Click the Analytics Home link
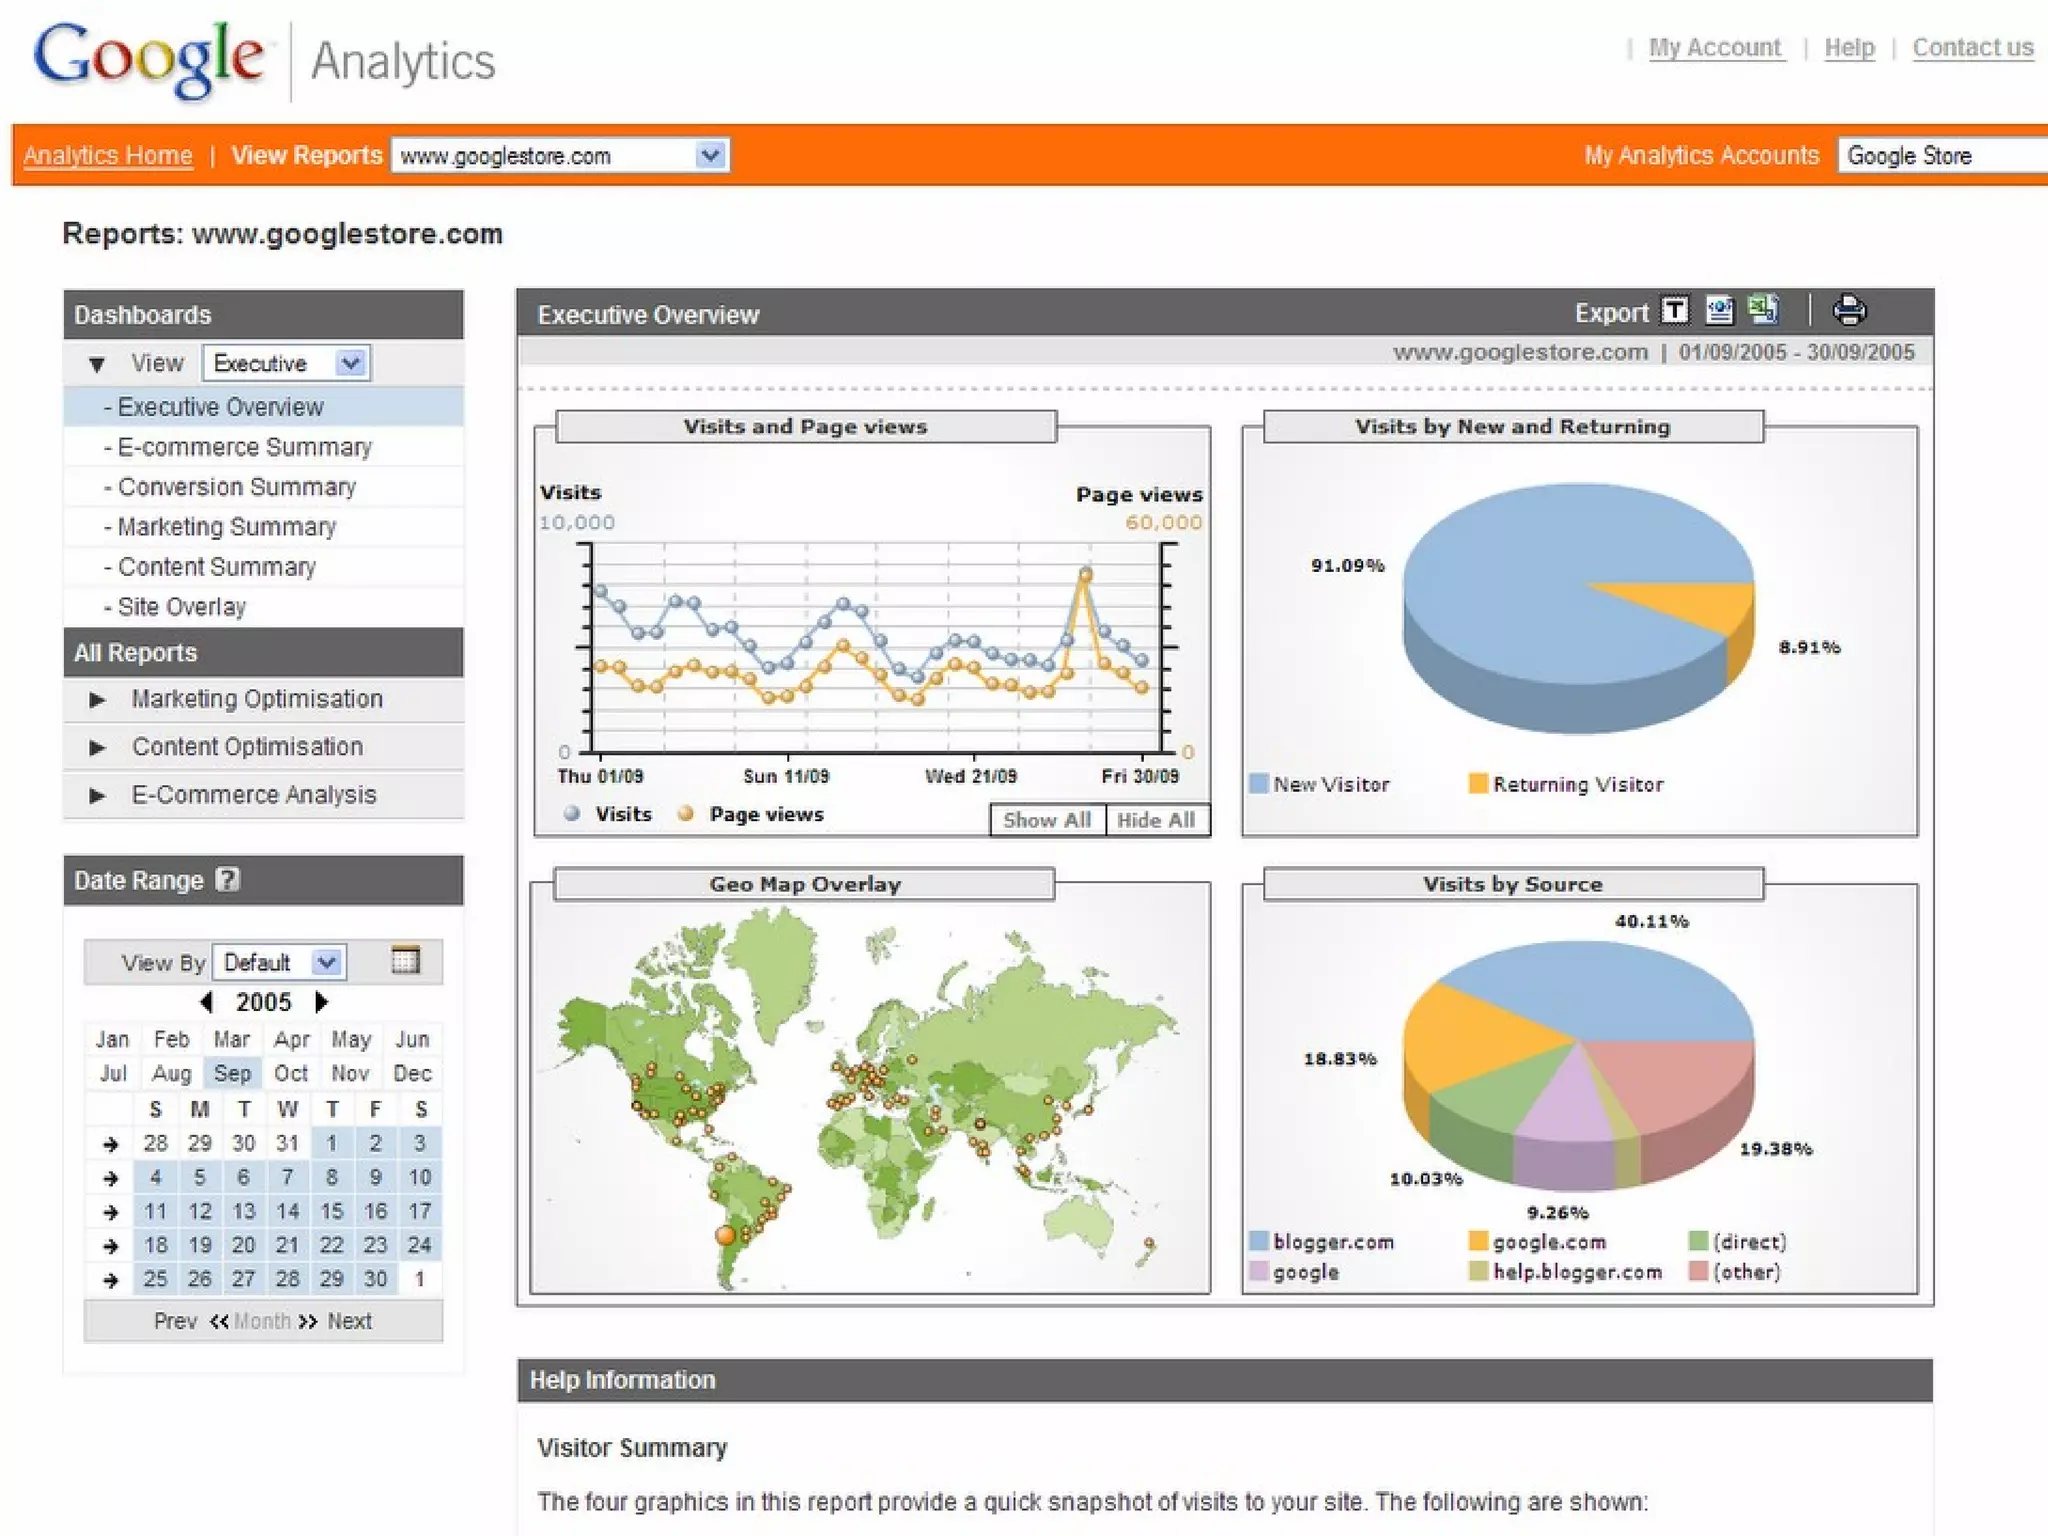The width and height of the screenshot is (2048, 1536). [108, 156]
